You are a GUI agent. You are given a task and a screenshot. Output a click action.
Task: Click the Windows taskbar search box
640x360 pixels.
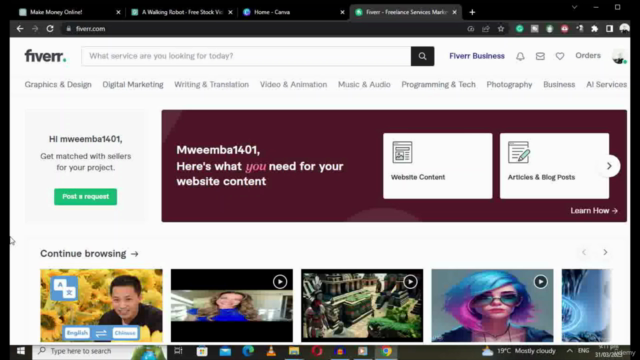(99, 351)
